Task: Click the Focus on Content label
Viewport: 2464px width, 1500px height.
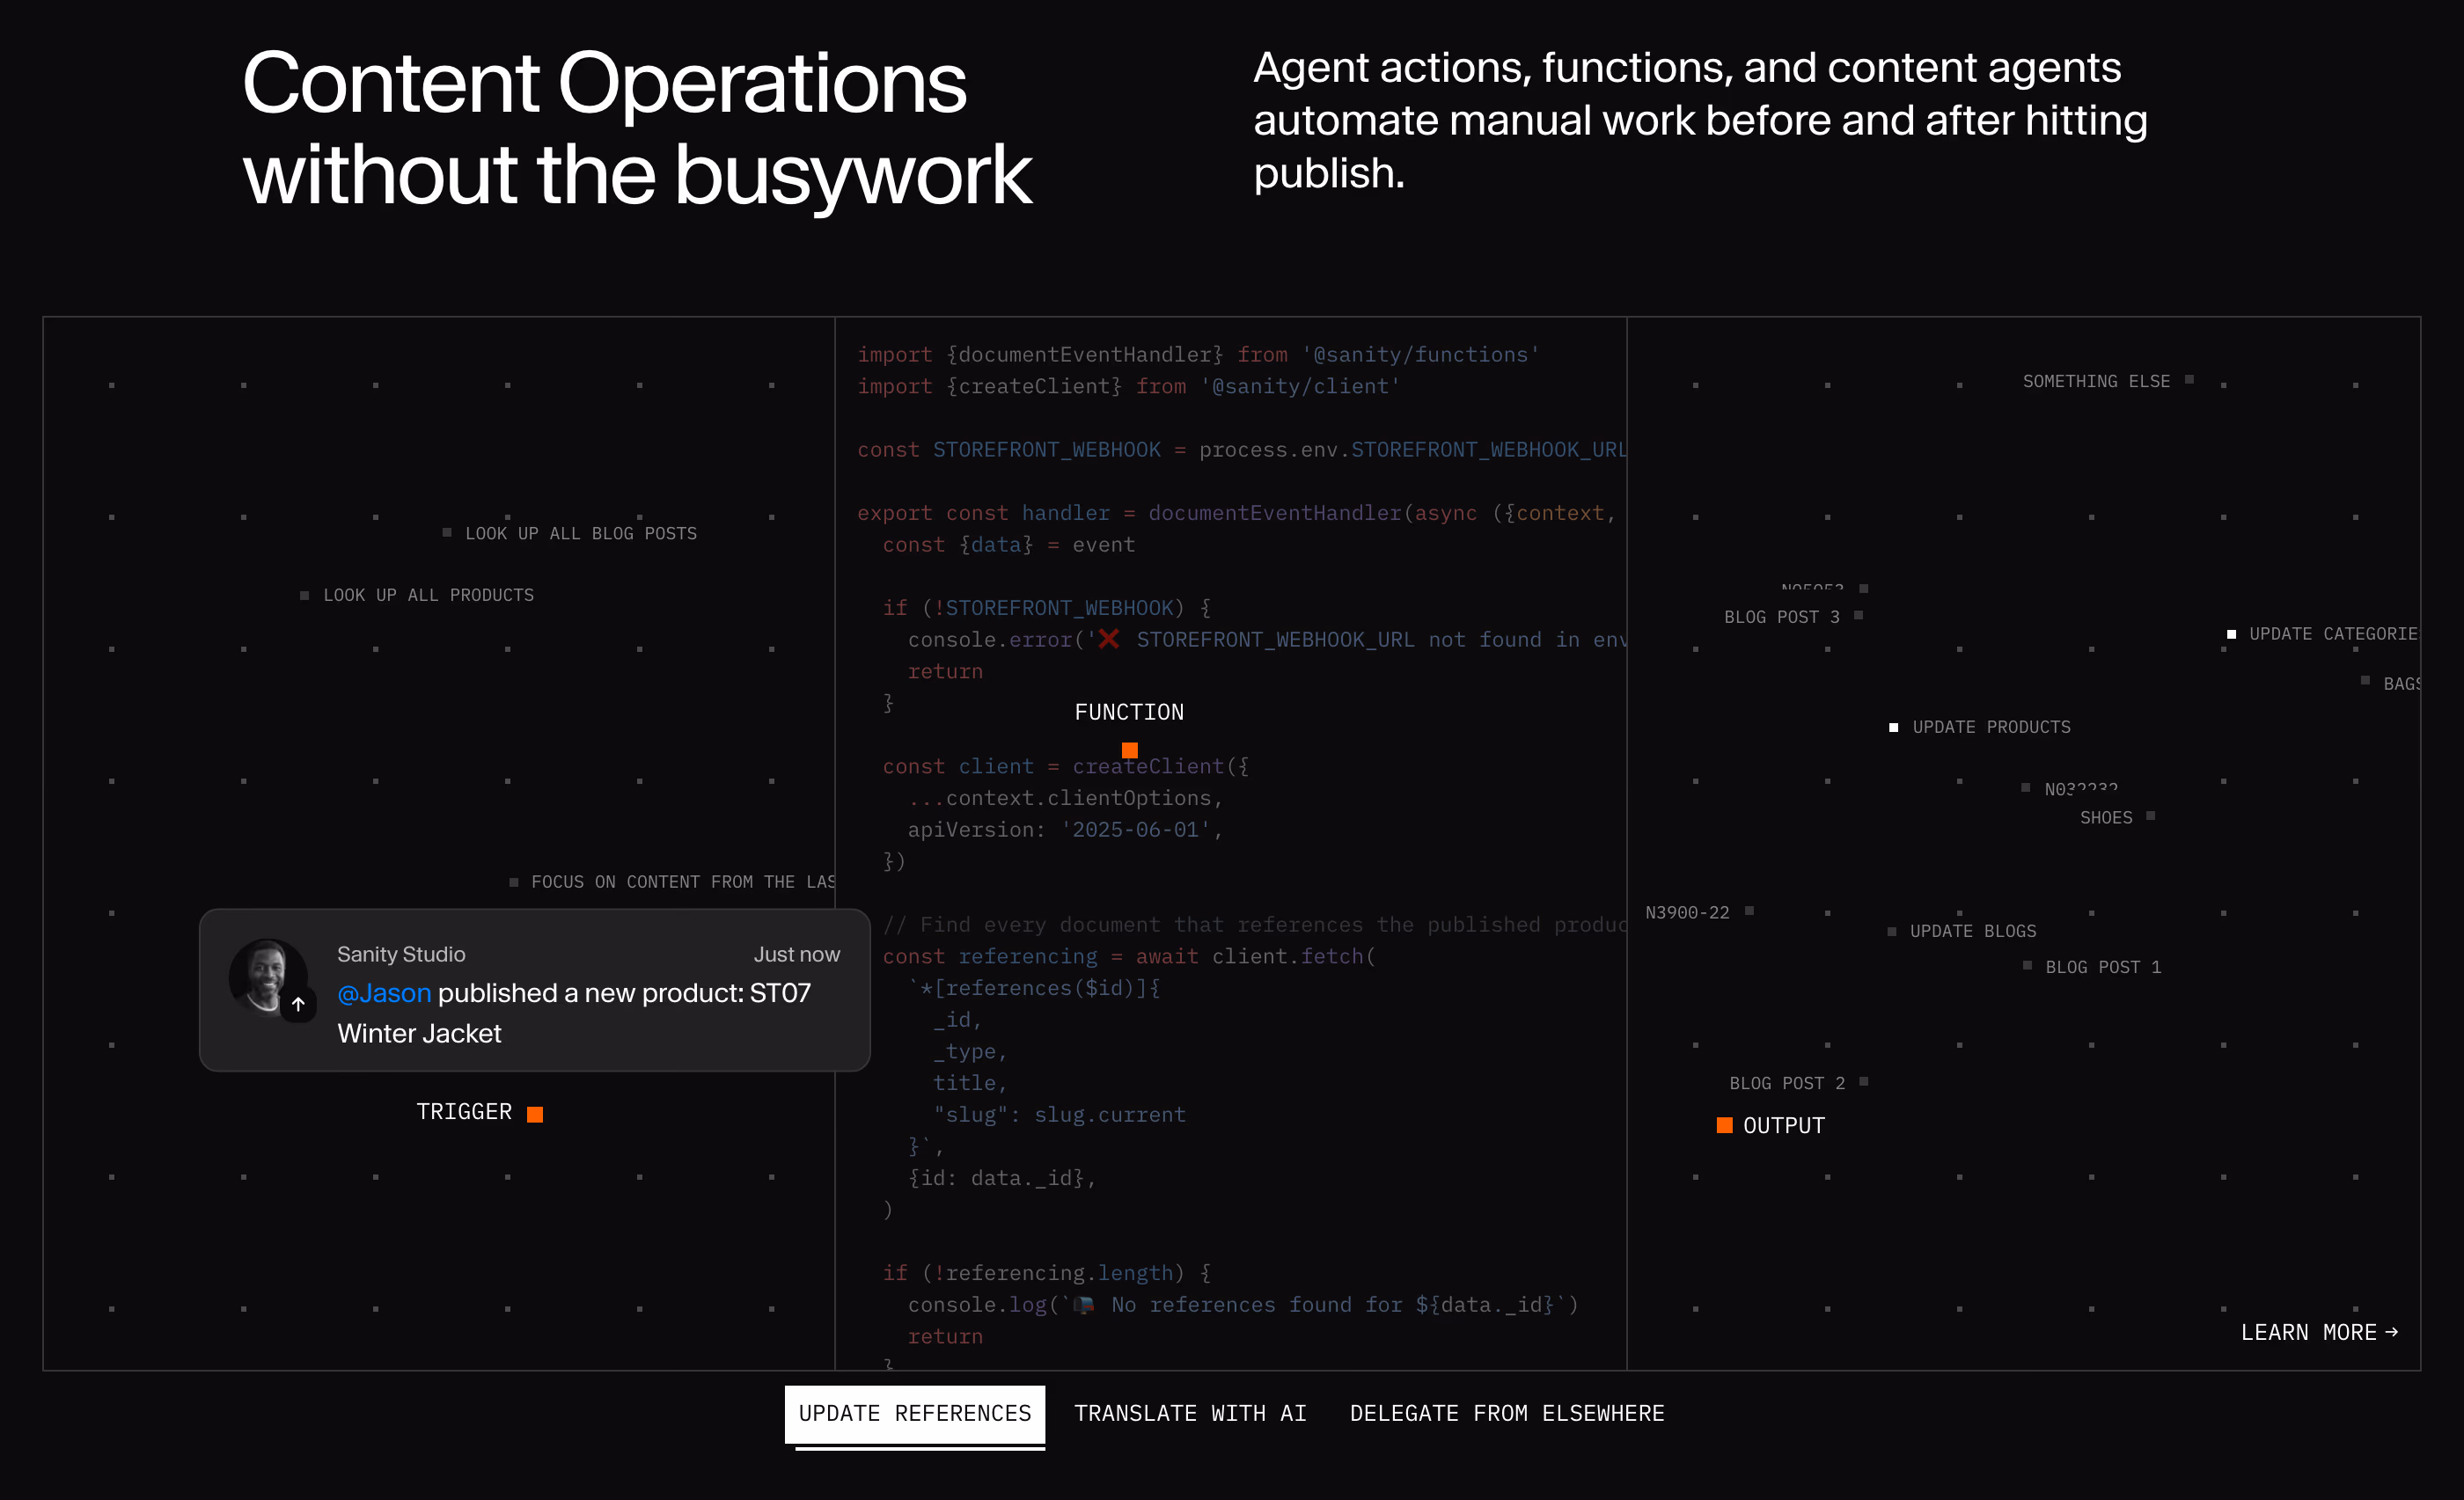Action: (683, 882)
